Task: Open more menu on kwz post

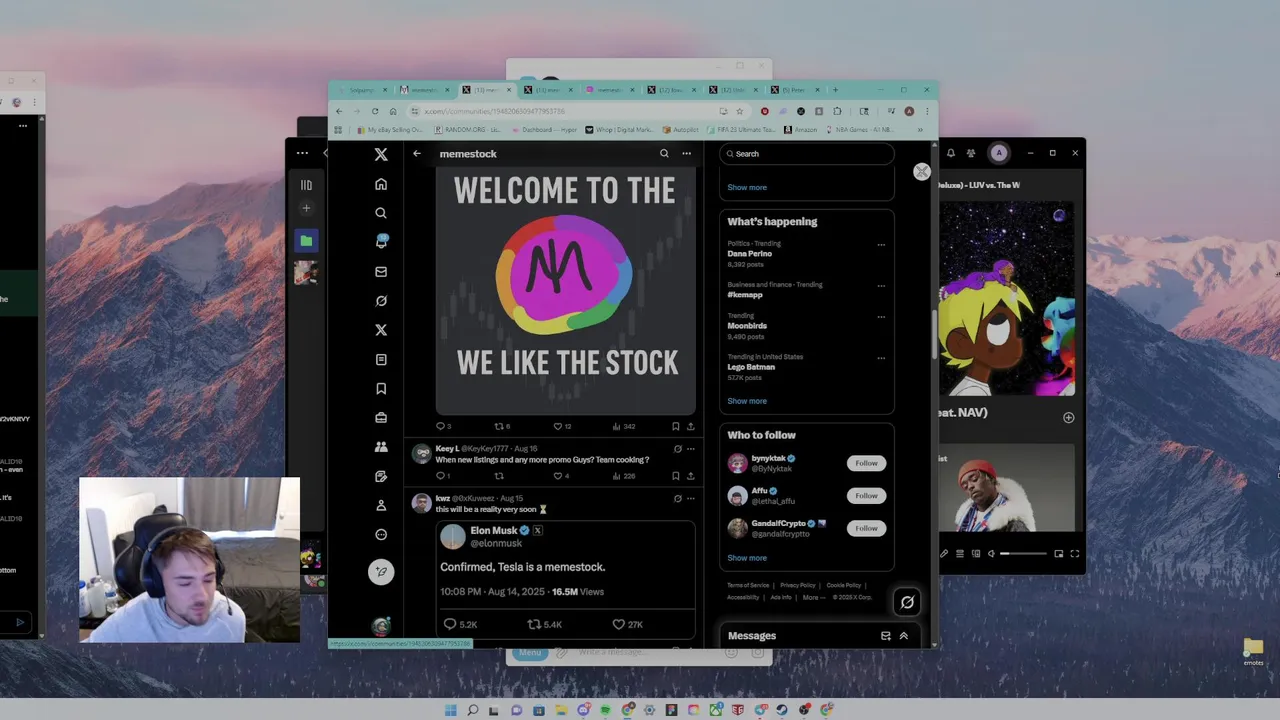Action: tap(690, 499)
